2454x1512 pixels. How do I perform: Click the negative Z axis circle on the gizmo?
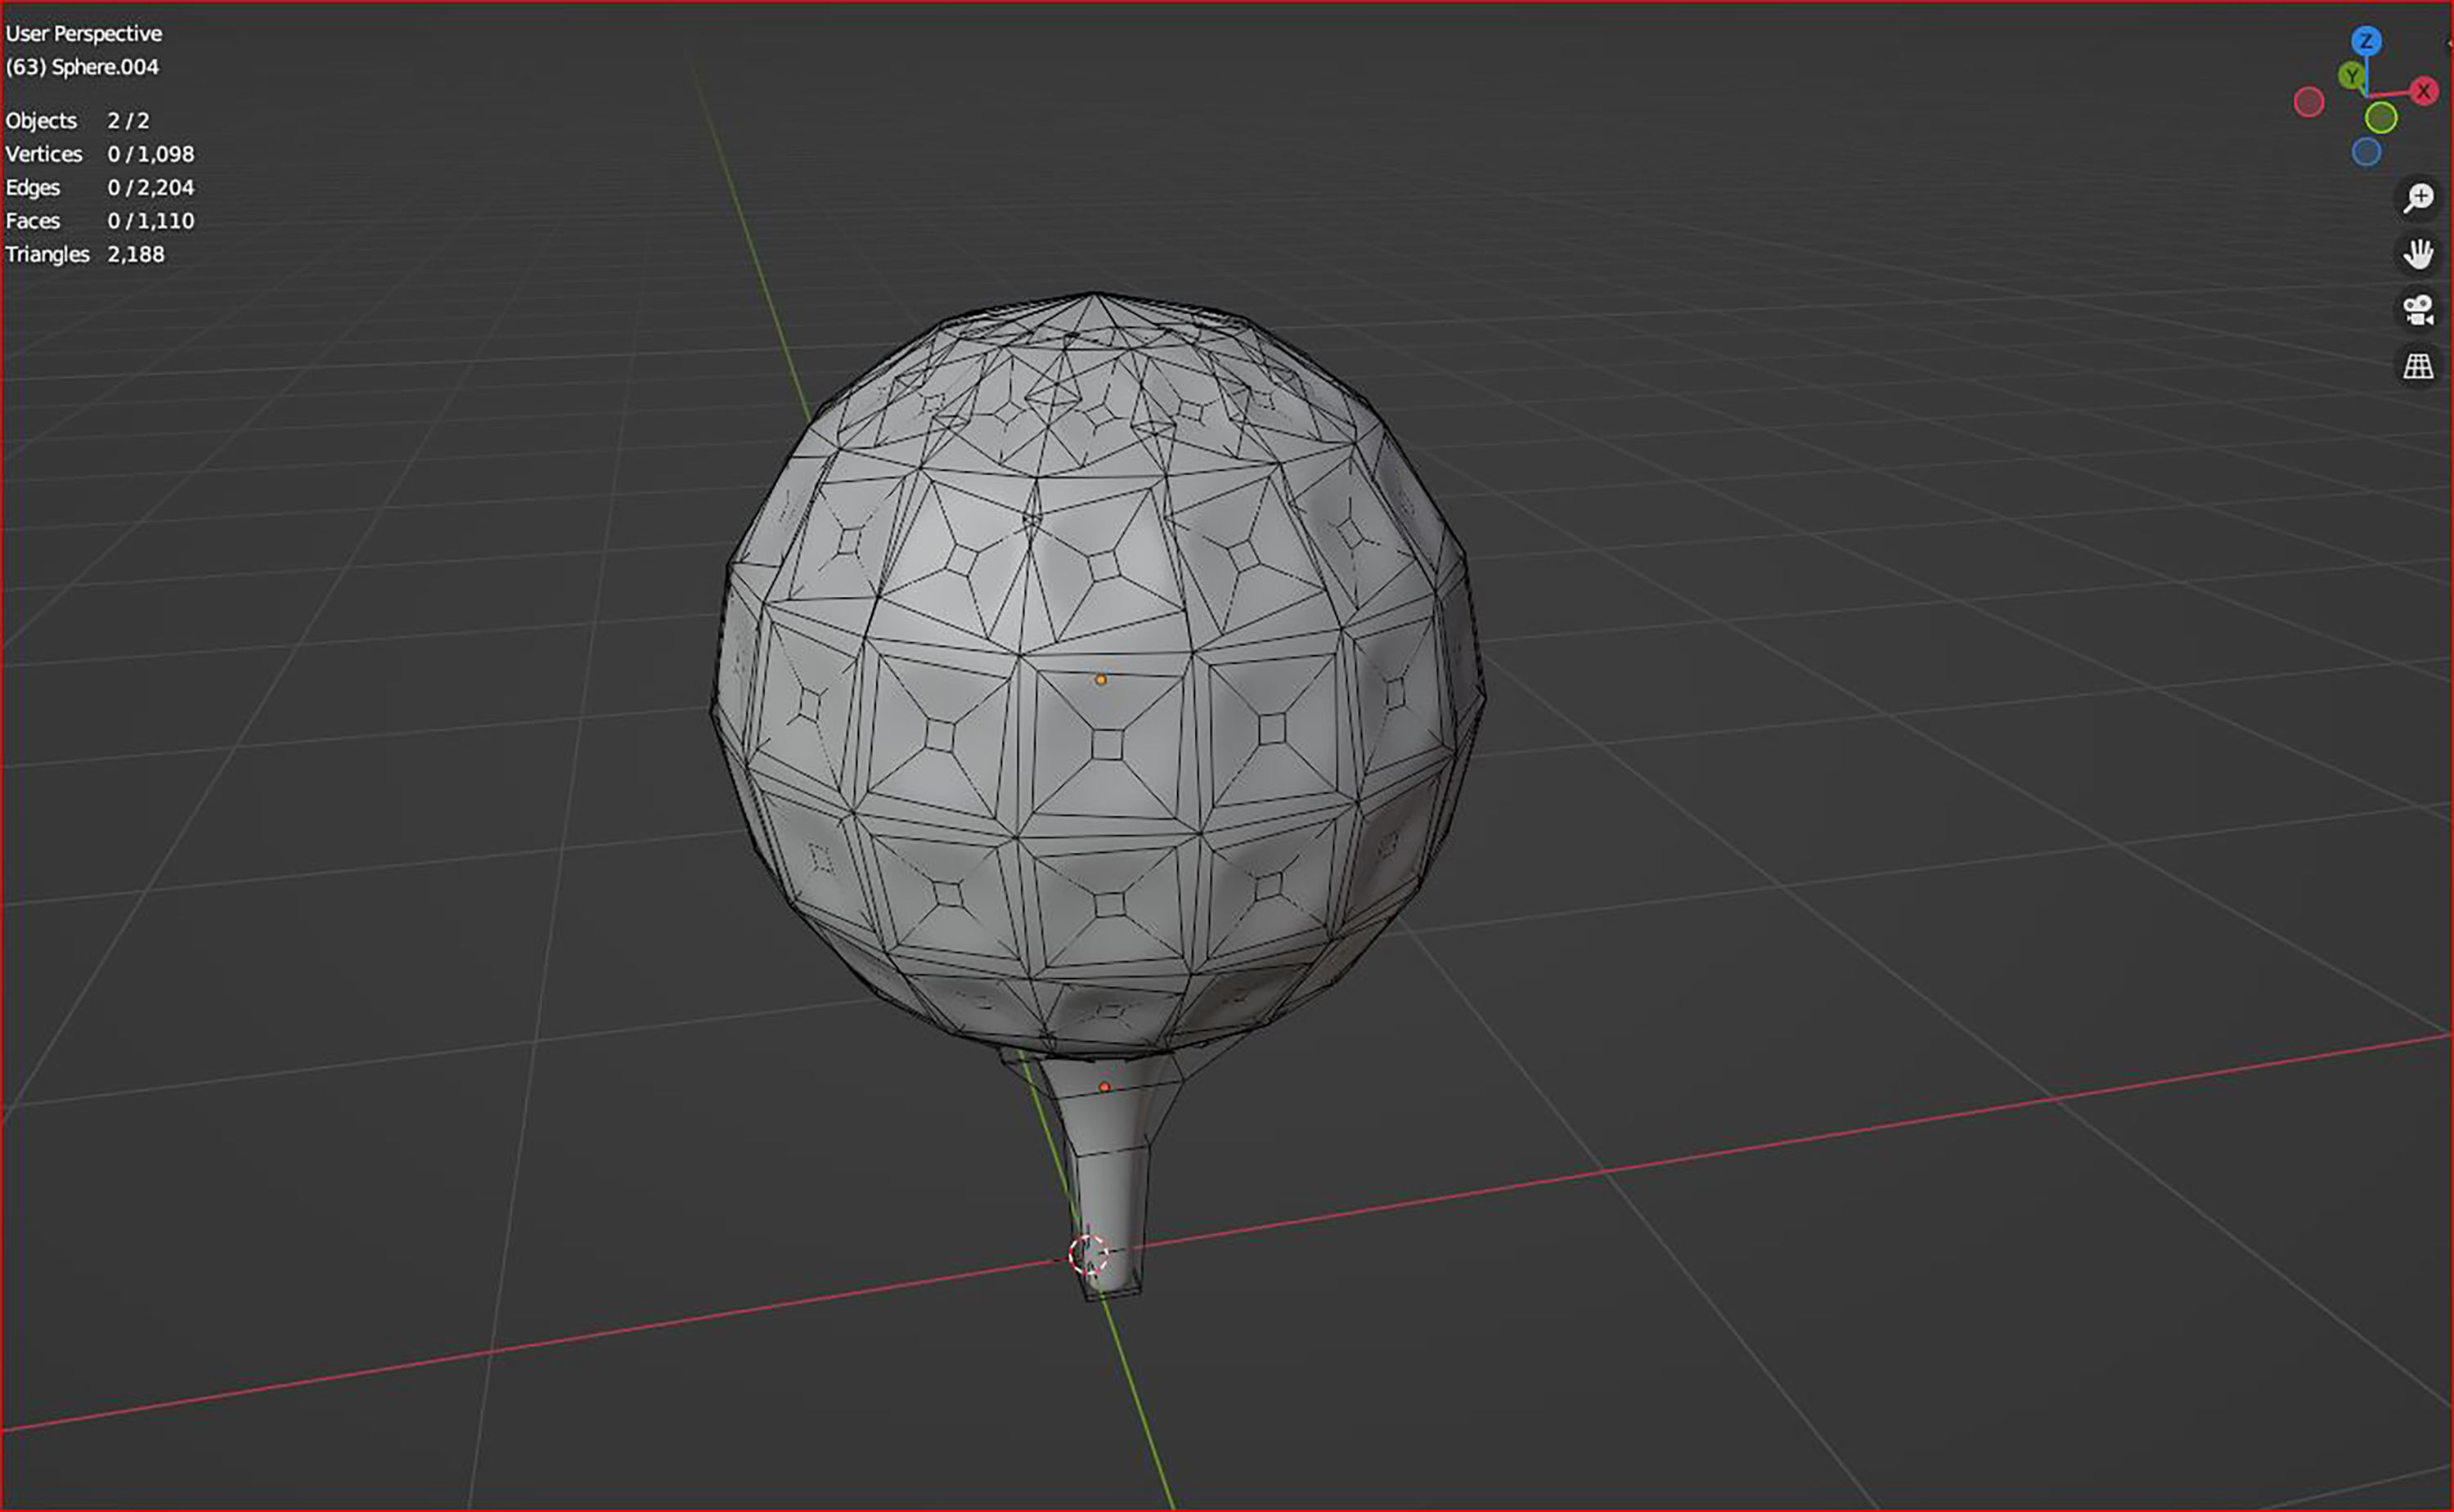point(2365,152)
